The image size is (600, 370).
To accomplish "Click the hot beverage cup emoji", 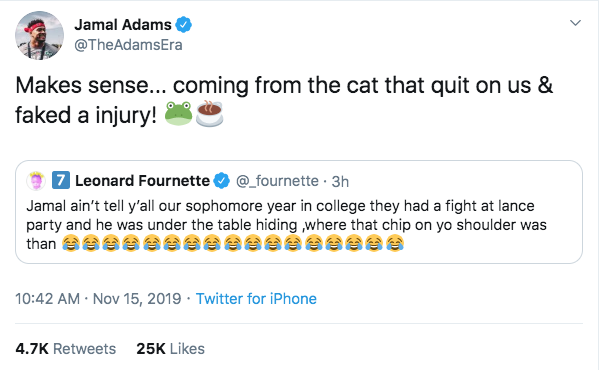I will 209,114.
